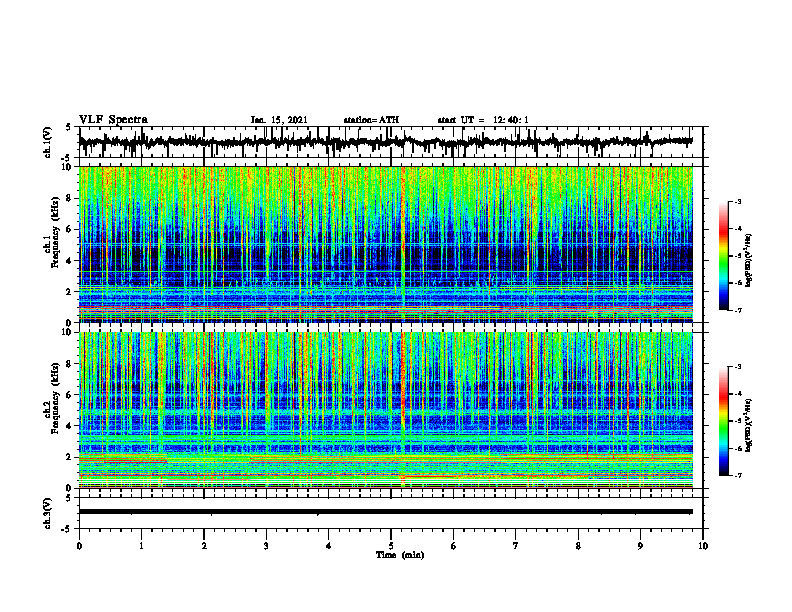
Task: Click the '-7' value on ch.2 color scale
Action: [x=737, y=476]
